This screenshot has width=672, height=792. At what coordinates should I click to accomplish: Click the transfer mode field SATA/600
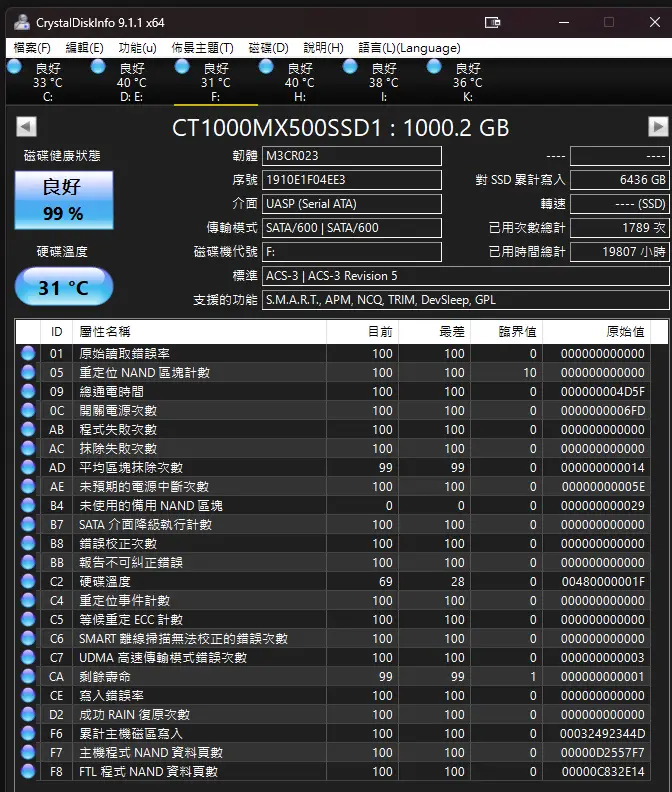[352, 228]
